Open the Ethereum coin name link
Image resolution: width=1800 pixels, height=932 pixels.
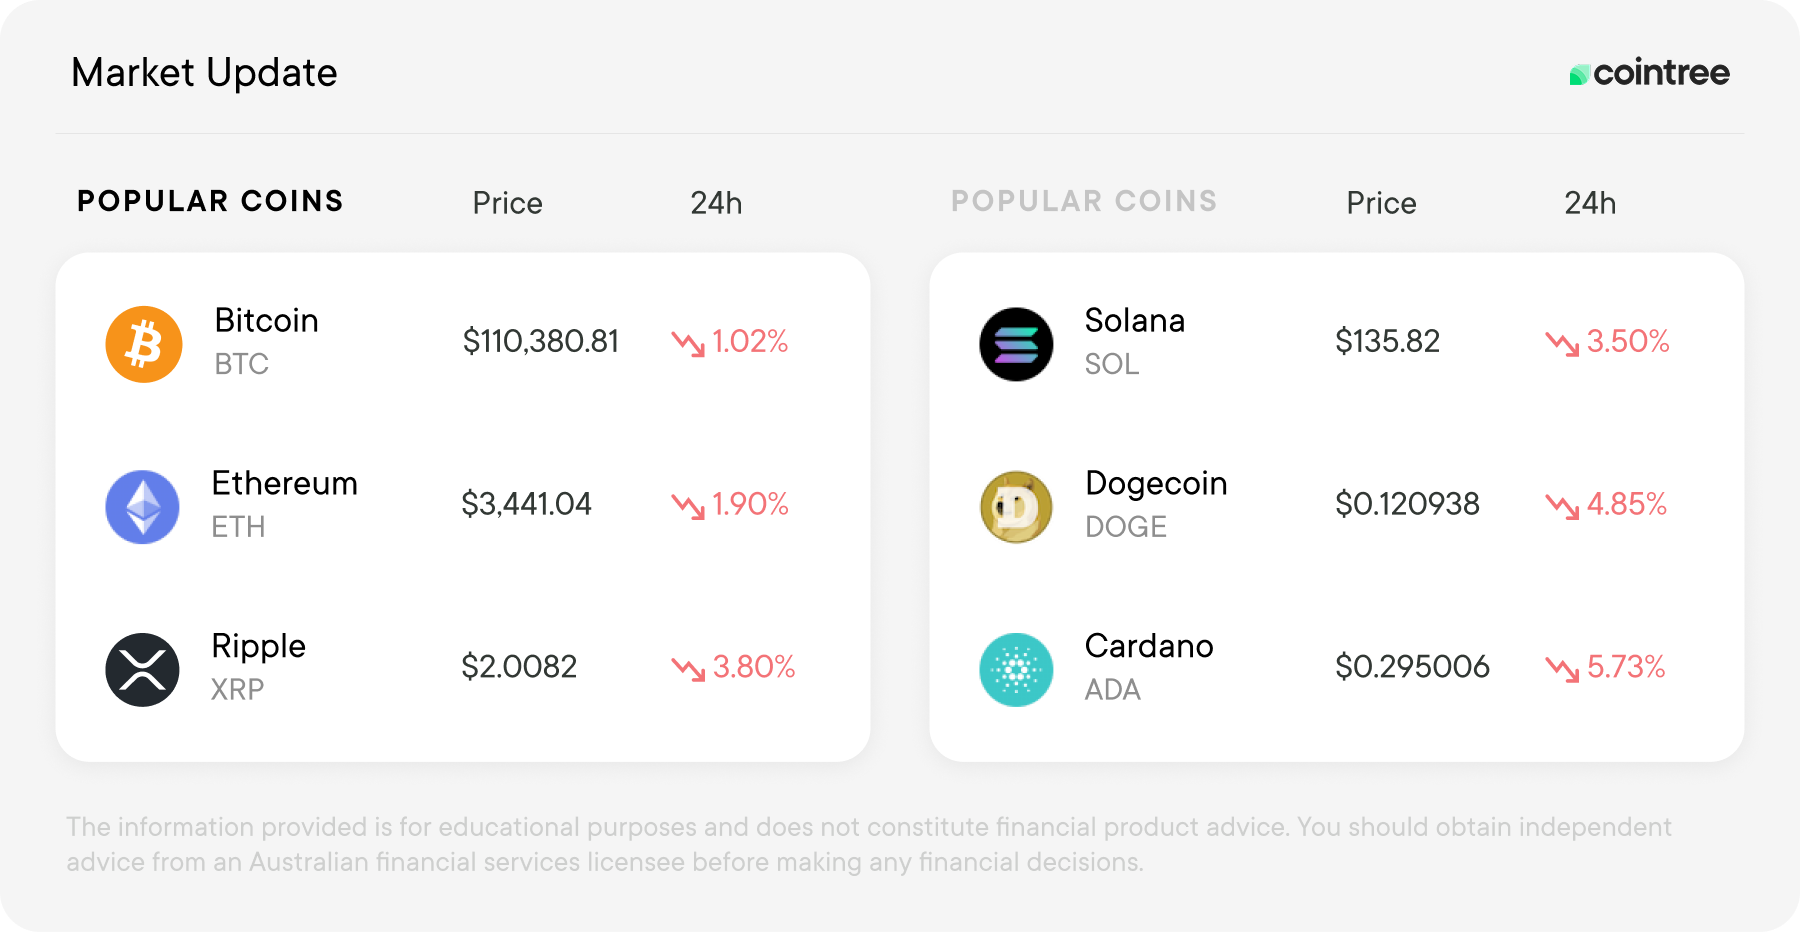tap(284, 484)
